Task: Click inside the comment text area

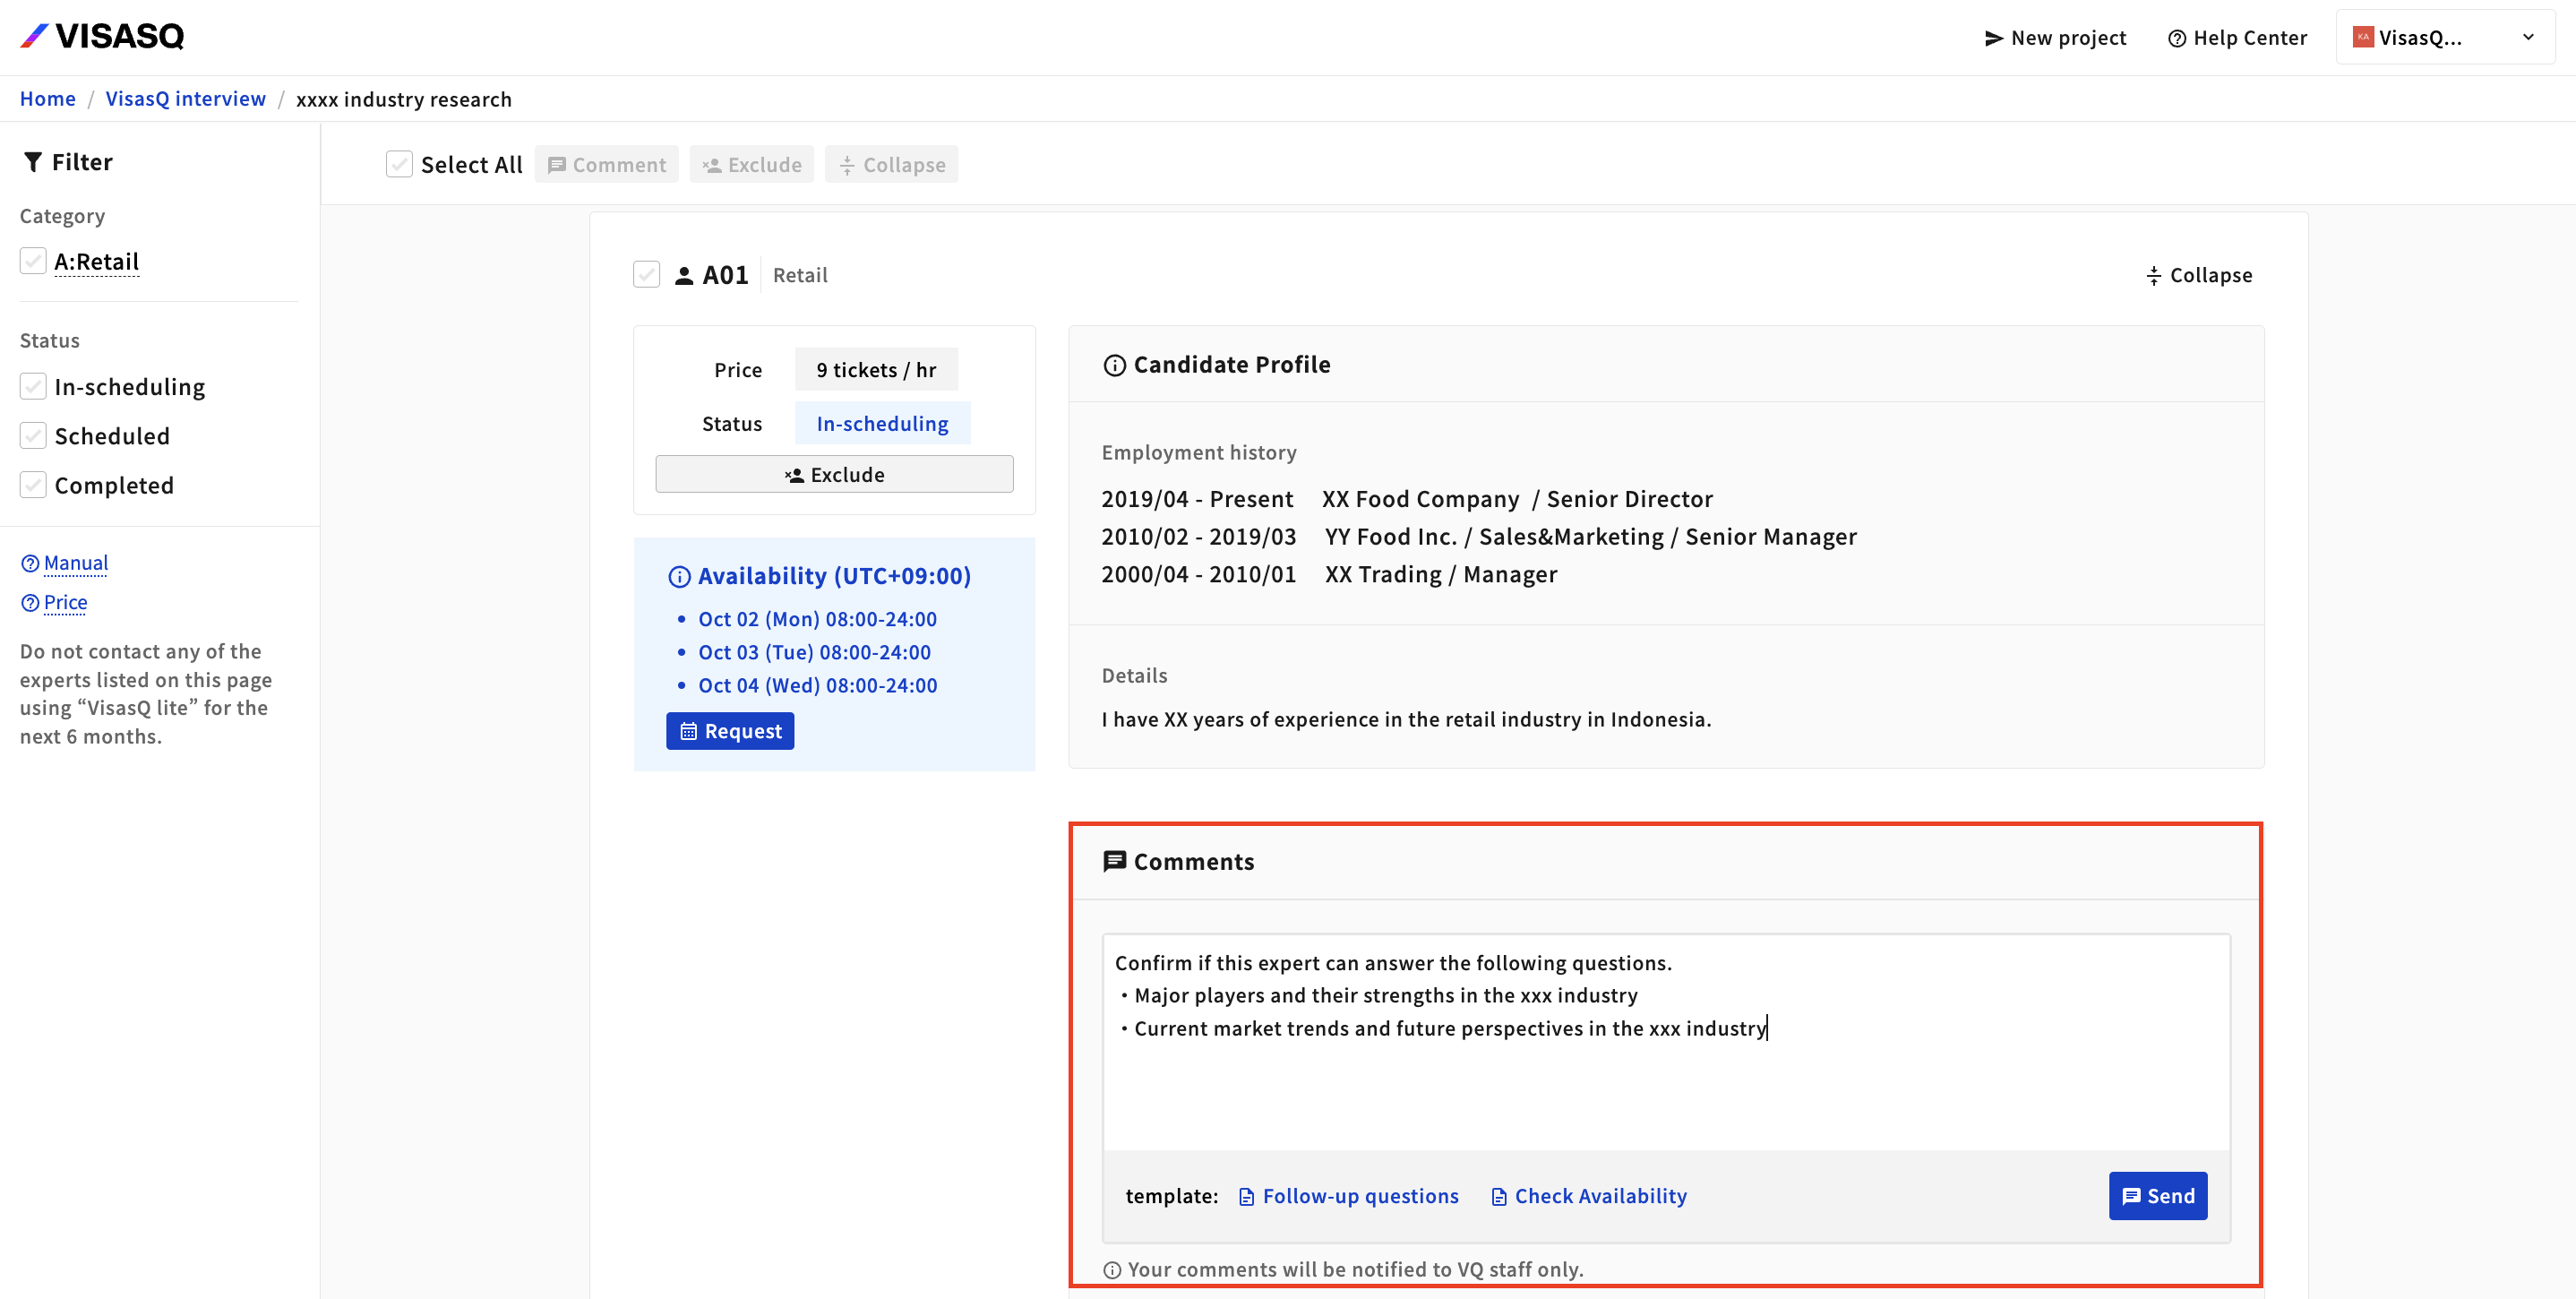Action: pos(1666,1042)
